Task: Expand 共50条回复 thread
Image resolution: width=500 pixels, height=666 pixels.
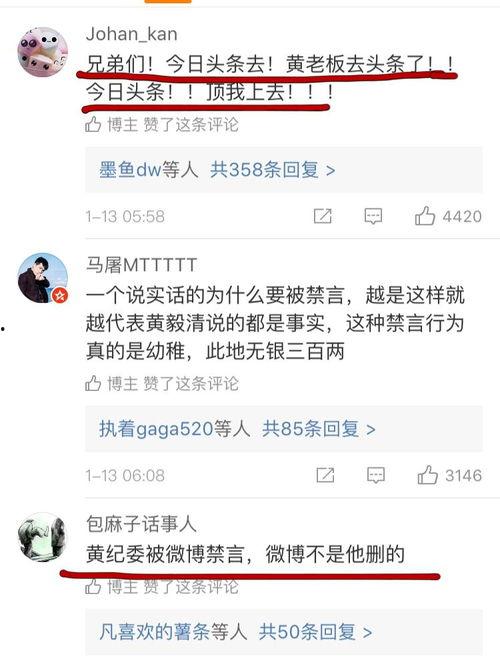Action: pyautogui.click(x=316, y=632)
